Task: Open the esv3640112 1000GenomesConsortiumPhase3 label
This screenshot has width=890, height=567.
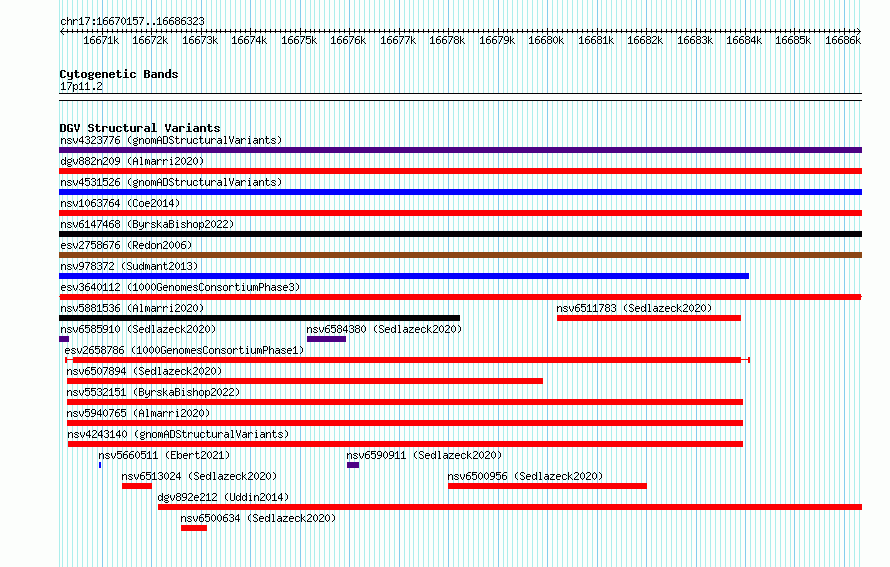Action: click(180, 287)
